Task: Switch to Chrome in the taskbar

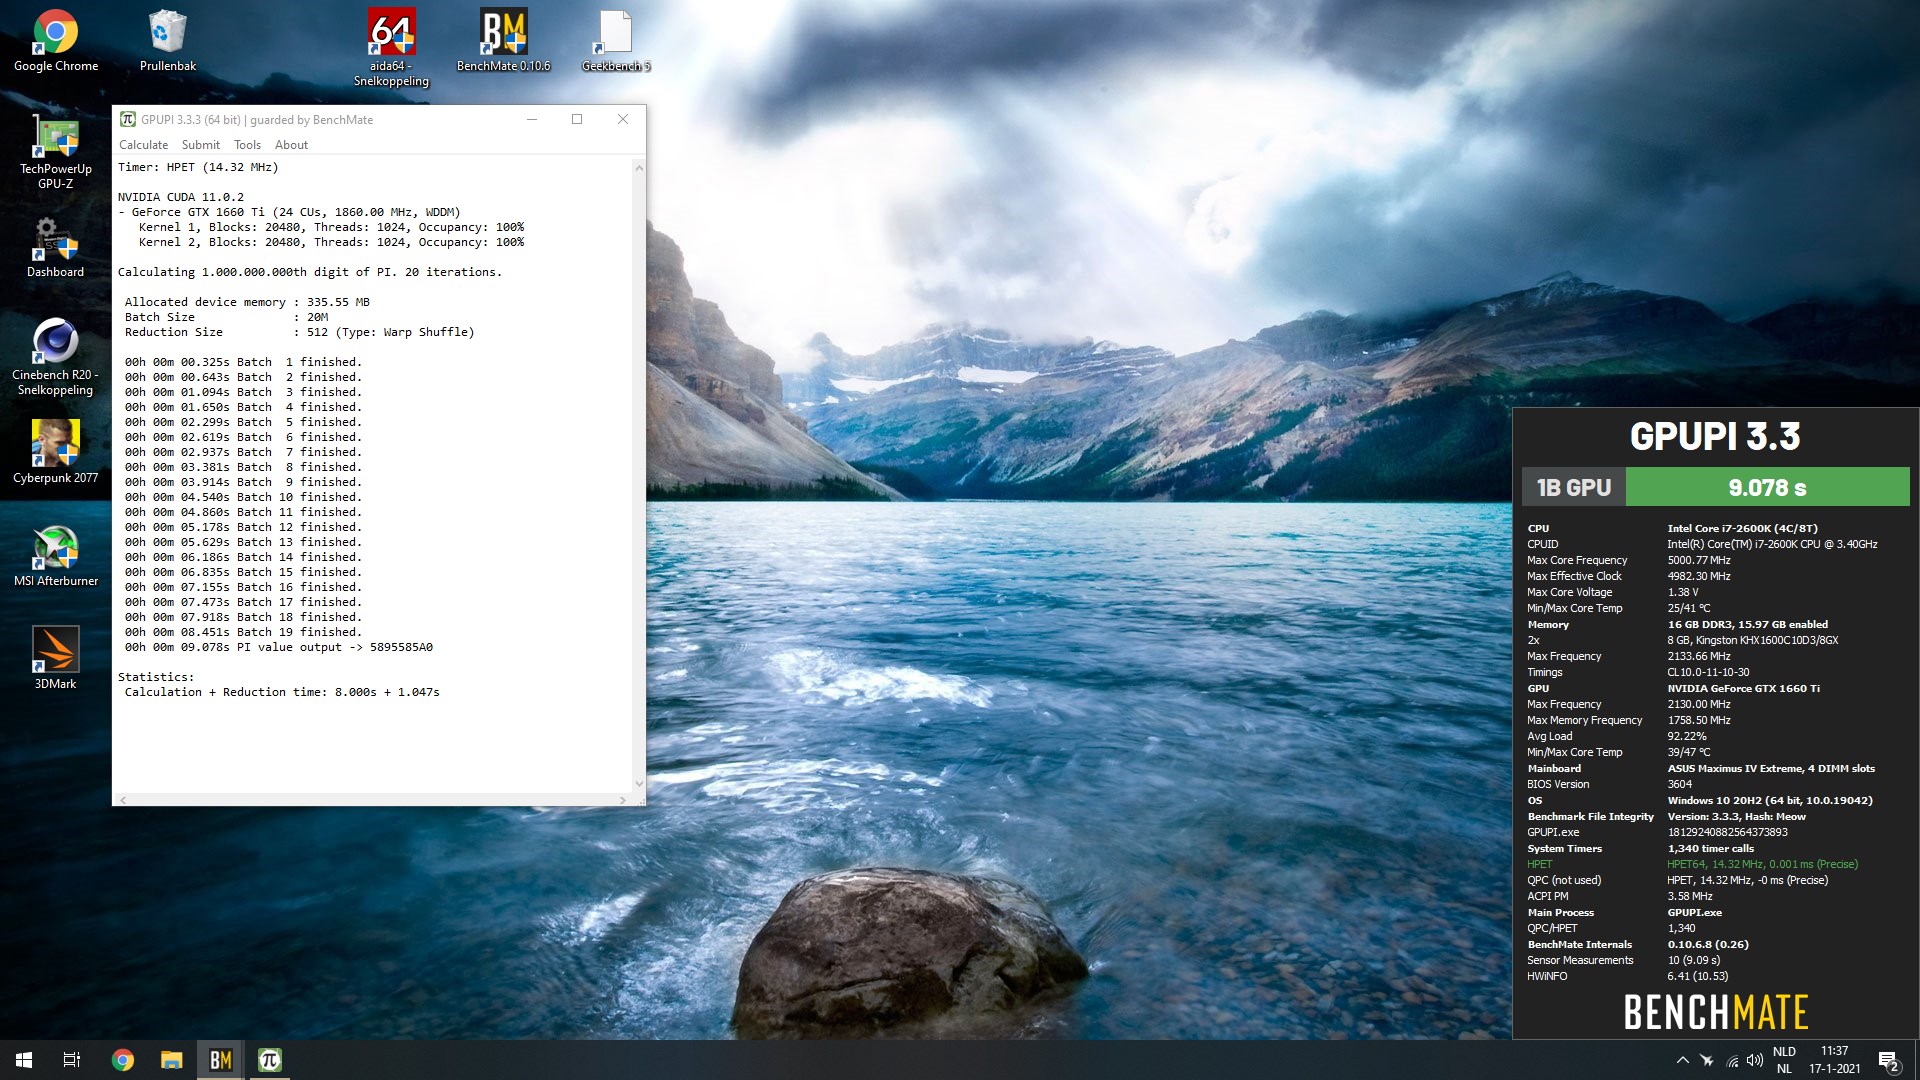Action: pos(123,1060)
